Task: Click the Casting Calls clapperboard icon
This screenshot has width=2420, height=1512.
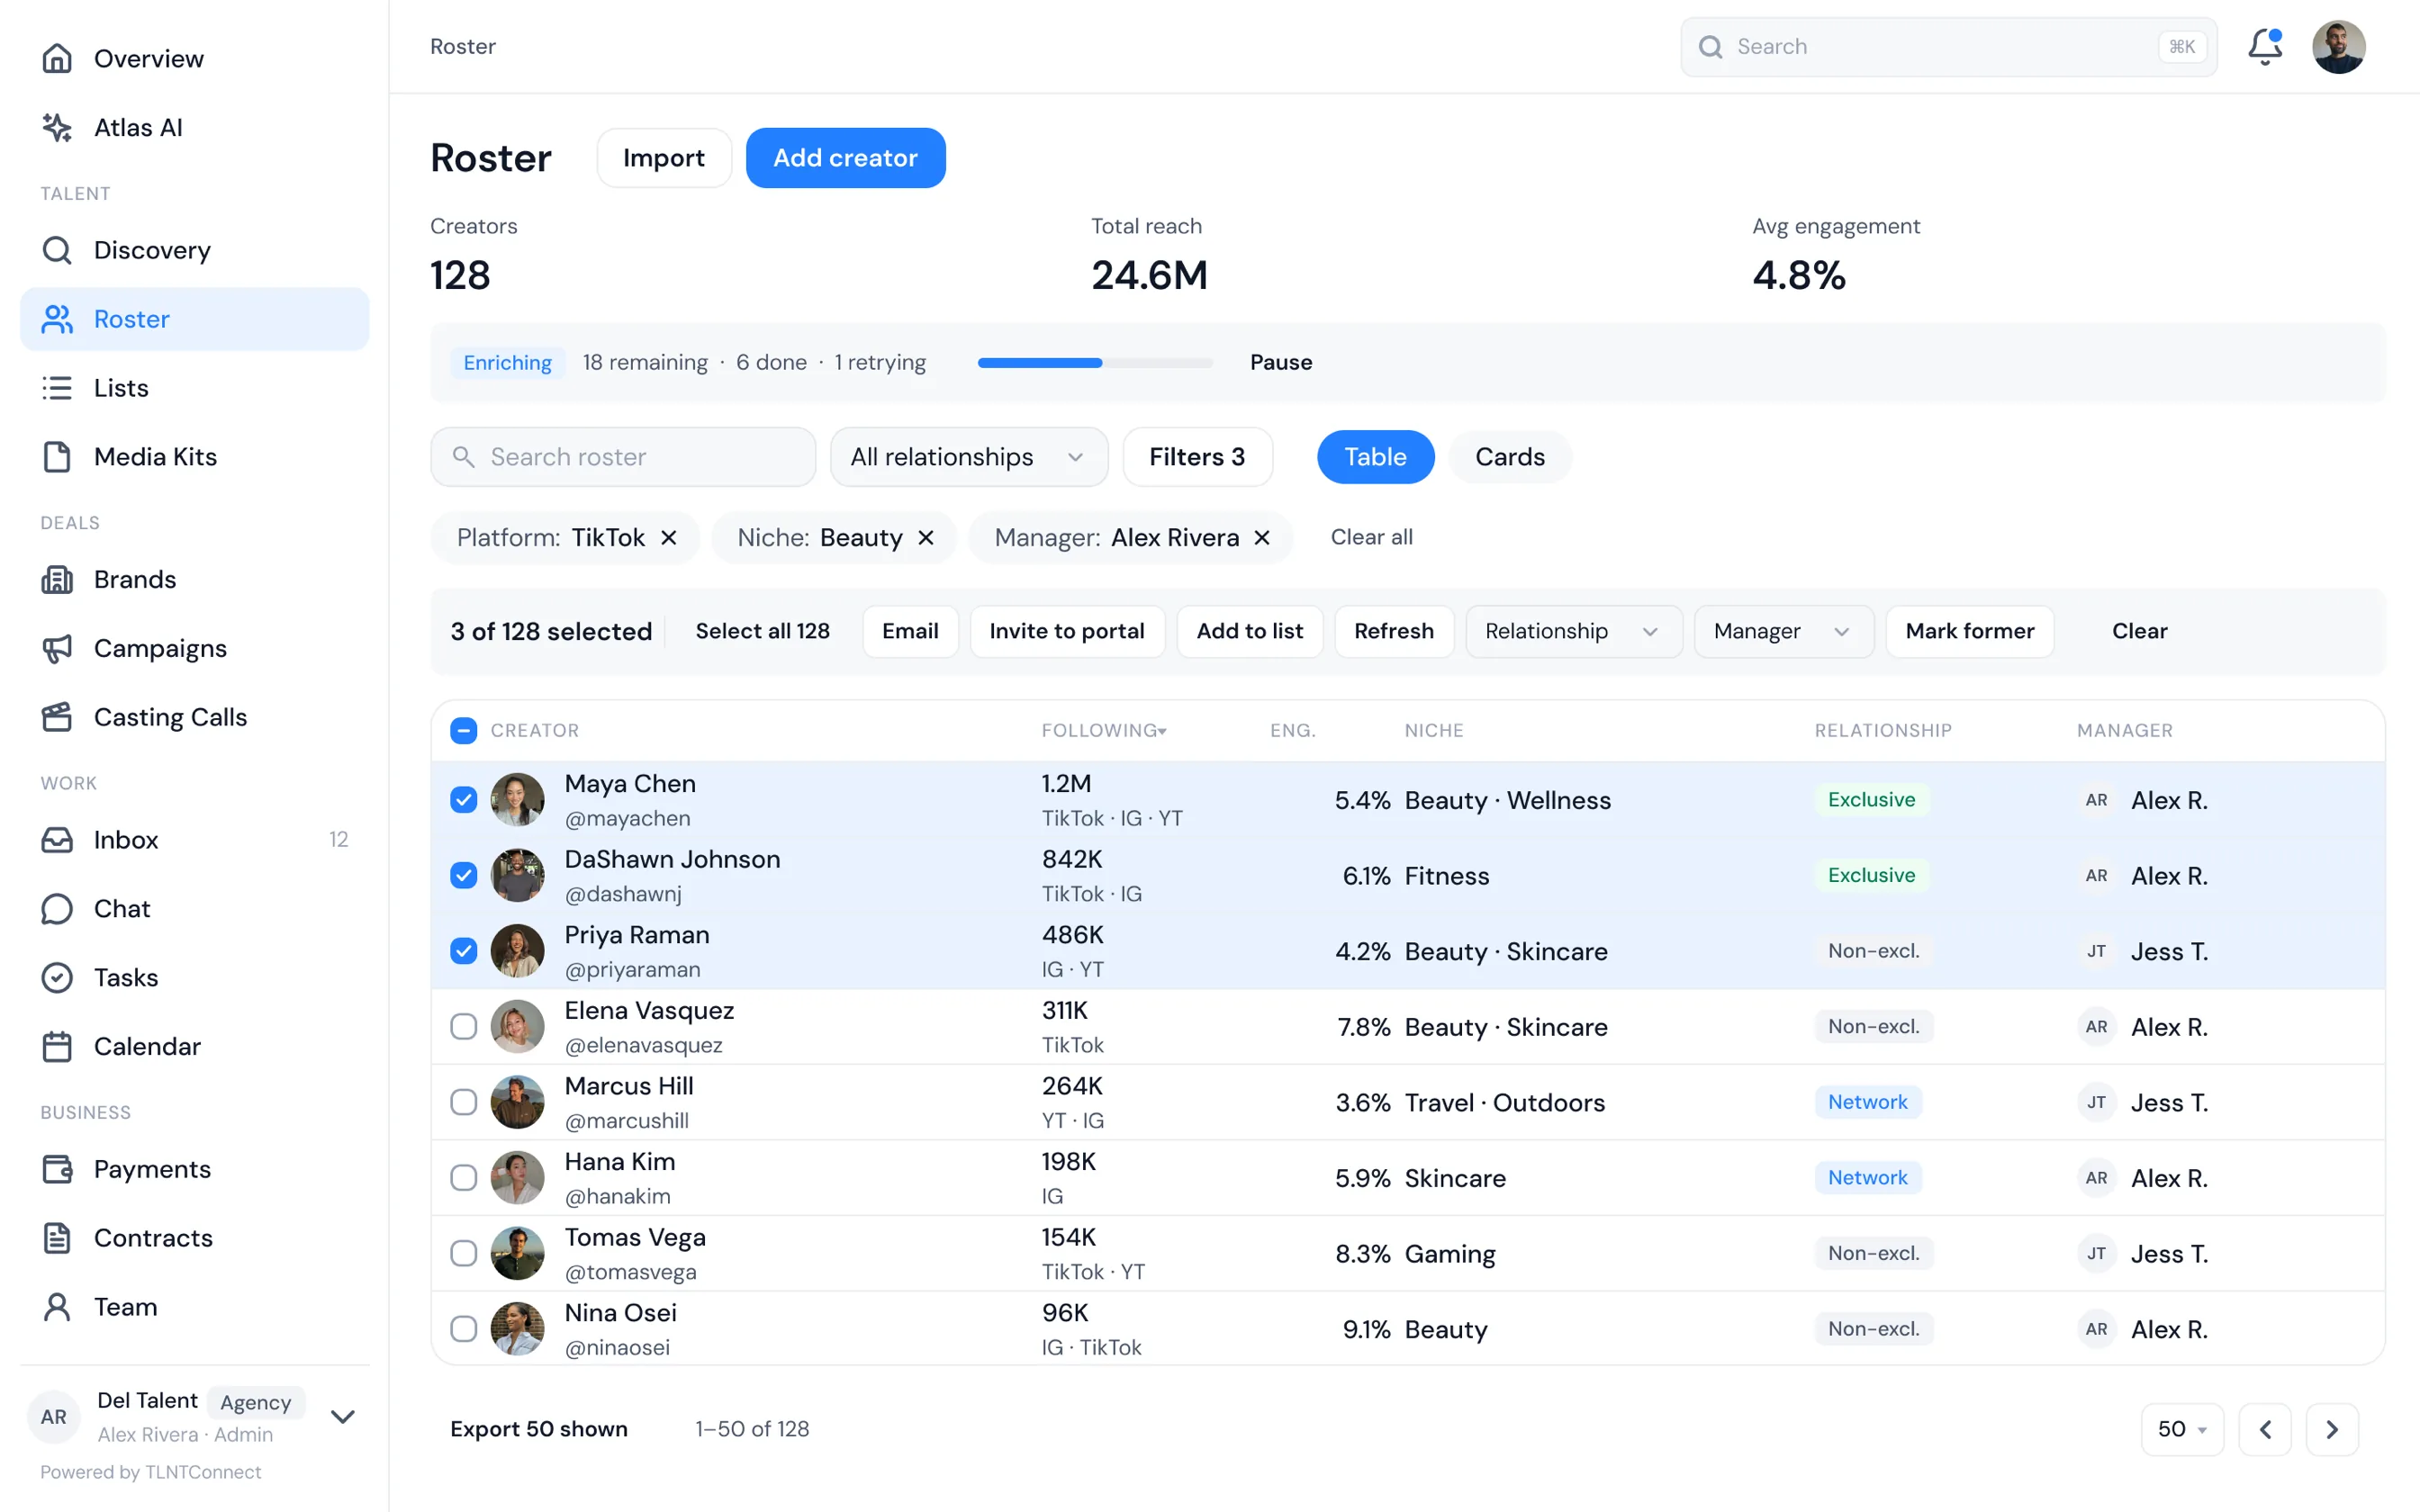Action: [x=57, y=717]
